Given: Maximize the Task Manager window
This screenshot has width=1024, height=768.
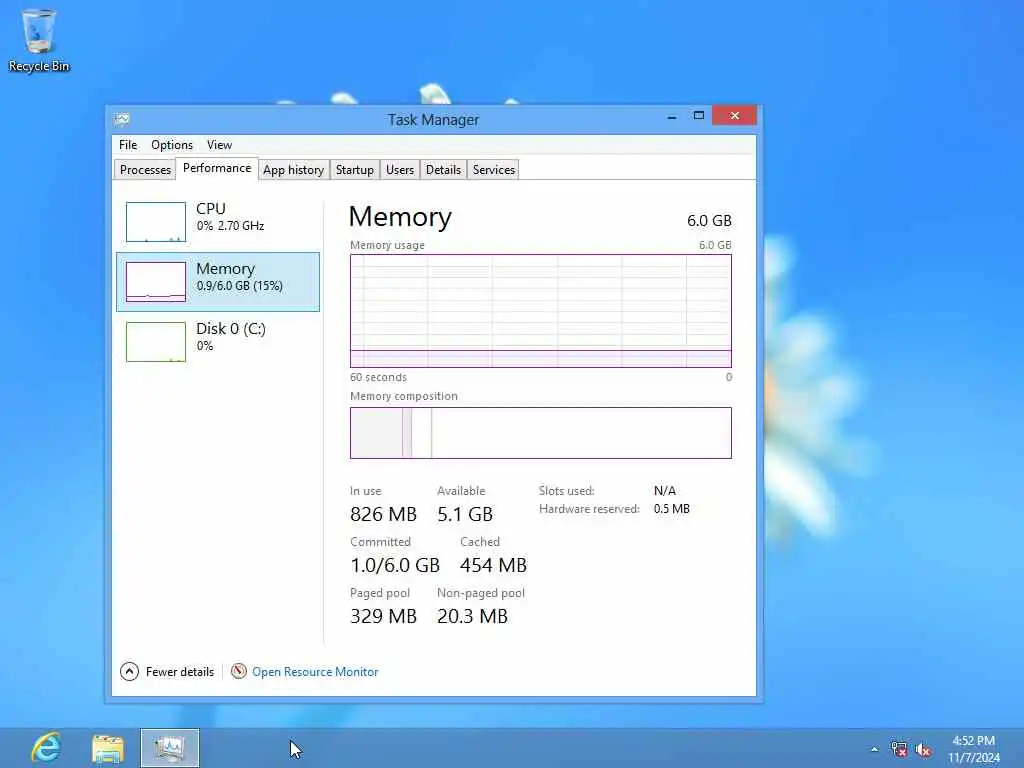Looking at the screenshot, I should coord(699,116).
